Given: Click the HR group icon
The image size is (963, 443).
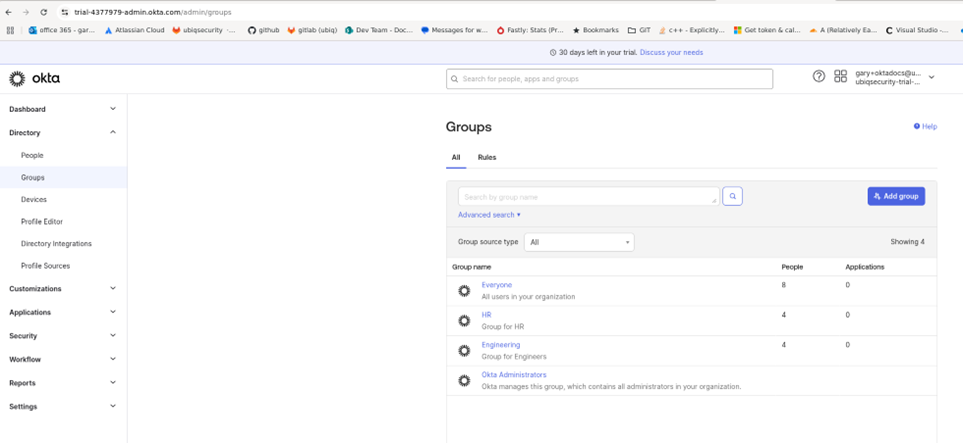Looking at the screenshot, I should (x=464, y=321).
